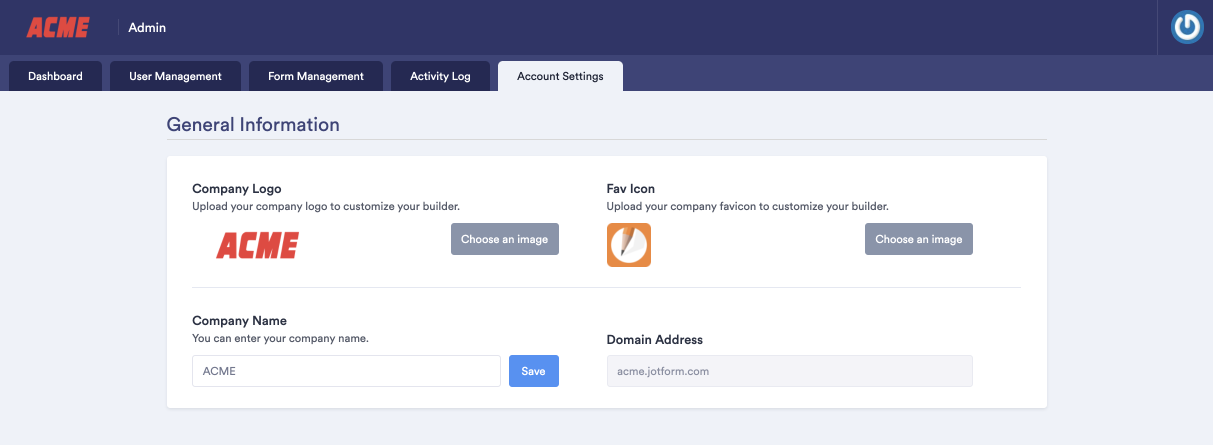Click the acme.jotform.com domain address field
1213x445 pixels.
point(789,371)
